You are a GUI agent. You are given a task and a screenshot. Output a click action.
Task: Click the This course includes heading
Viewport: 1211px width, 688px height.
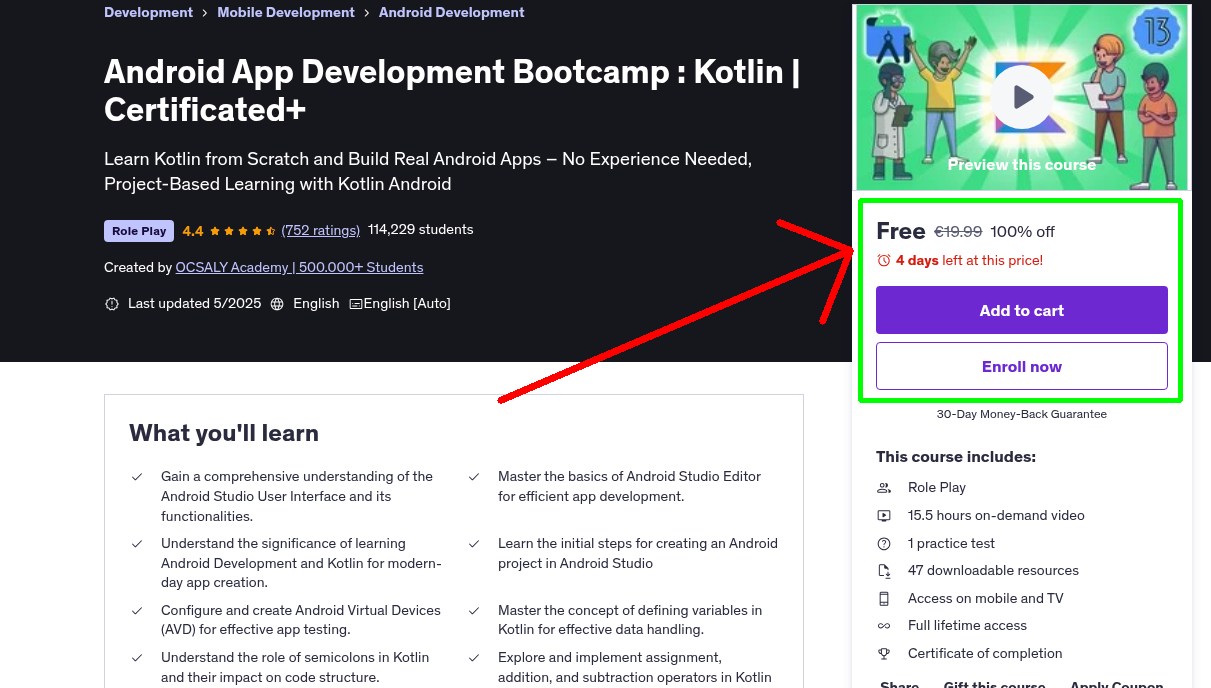pyautogui.click(x=956, y=457)
